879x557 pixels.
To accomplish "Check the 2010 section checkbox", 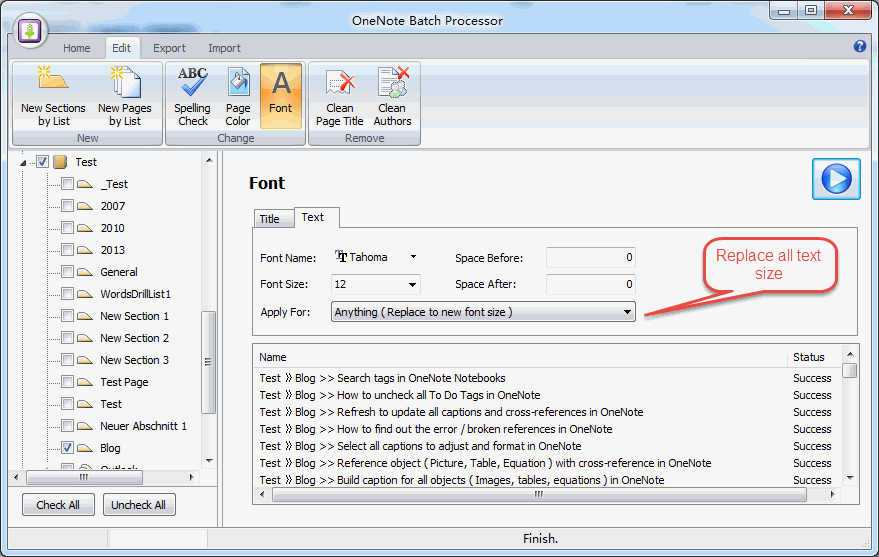I will [67, 228].
